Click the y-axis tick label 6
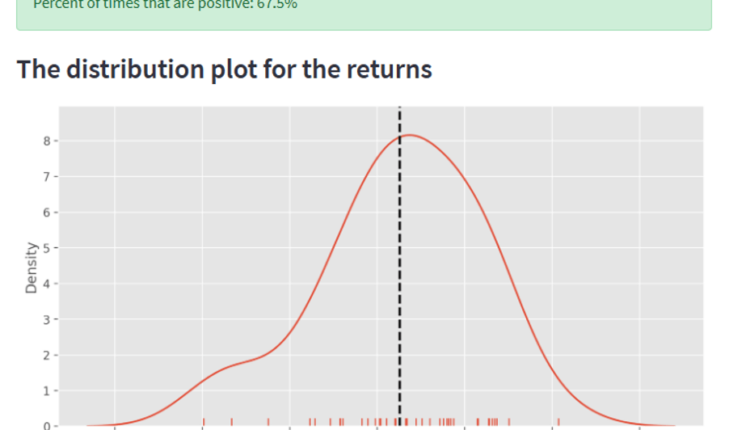750x430 pixels. (x=46, y=212)
